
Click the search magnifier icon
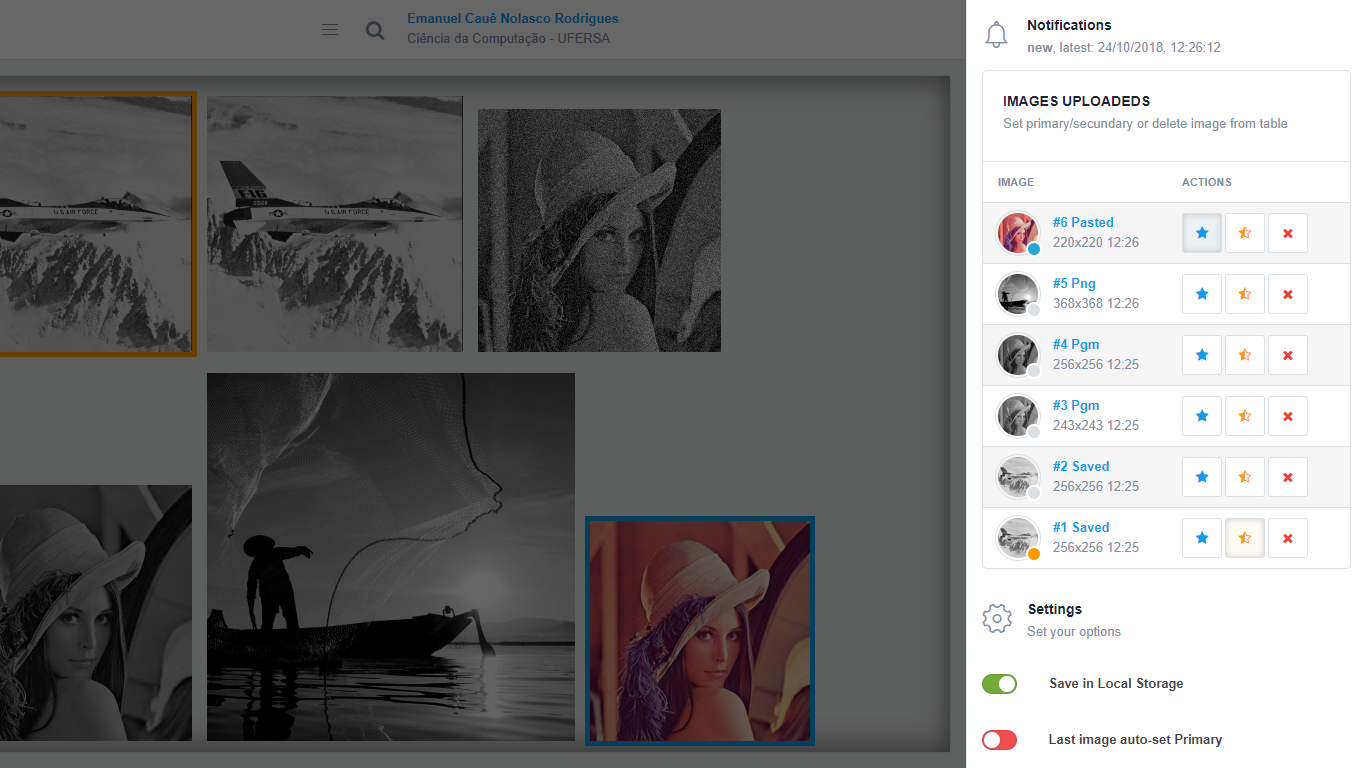point(375,30)
